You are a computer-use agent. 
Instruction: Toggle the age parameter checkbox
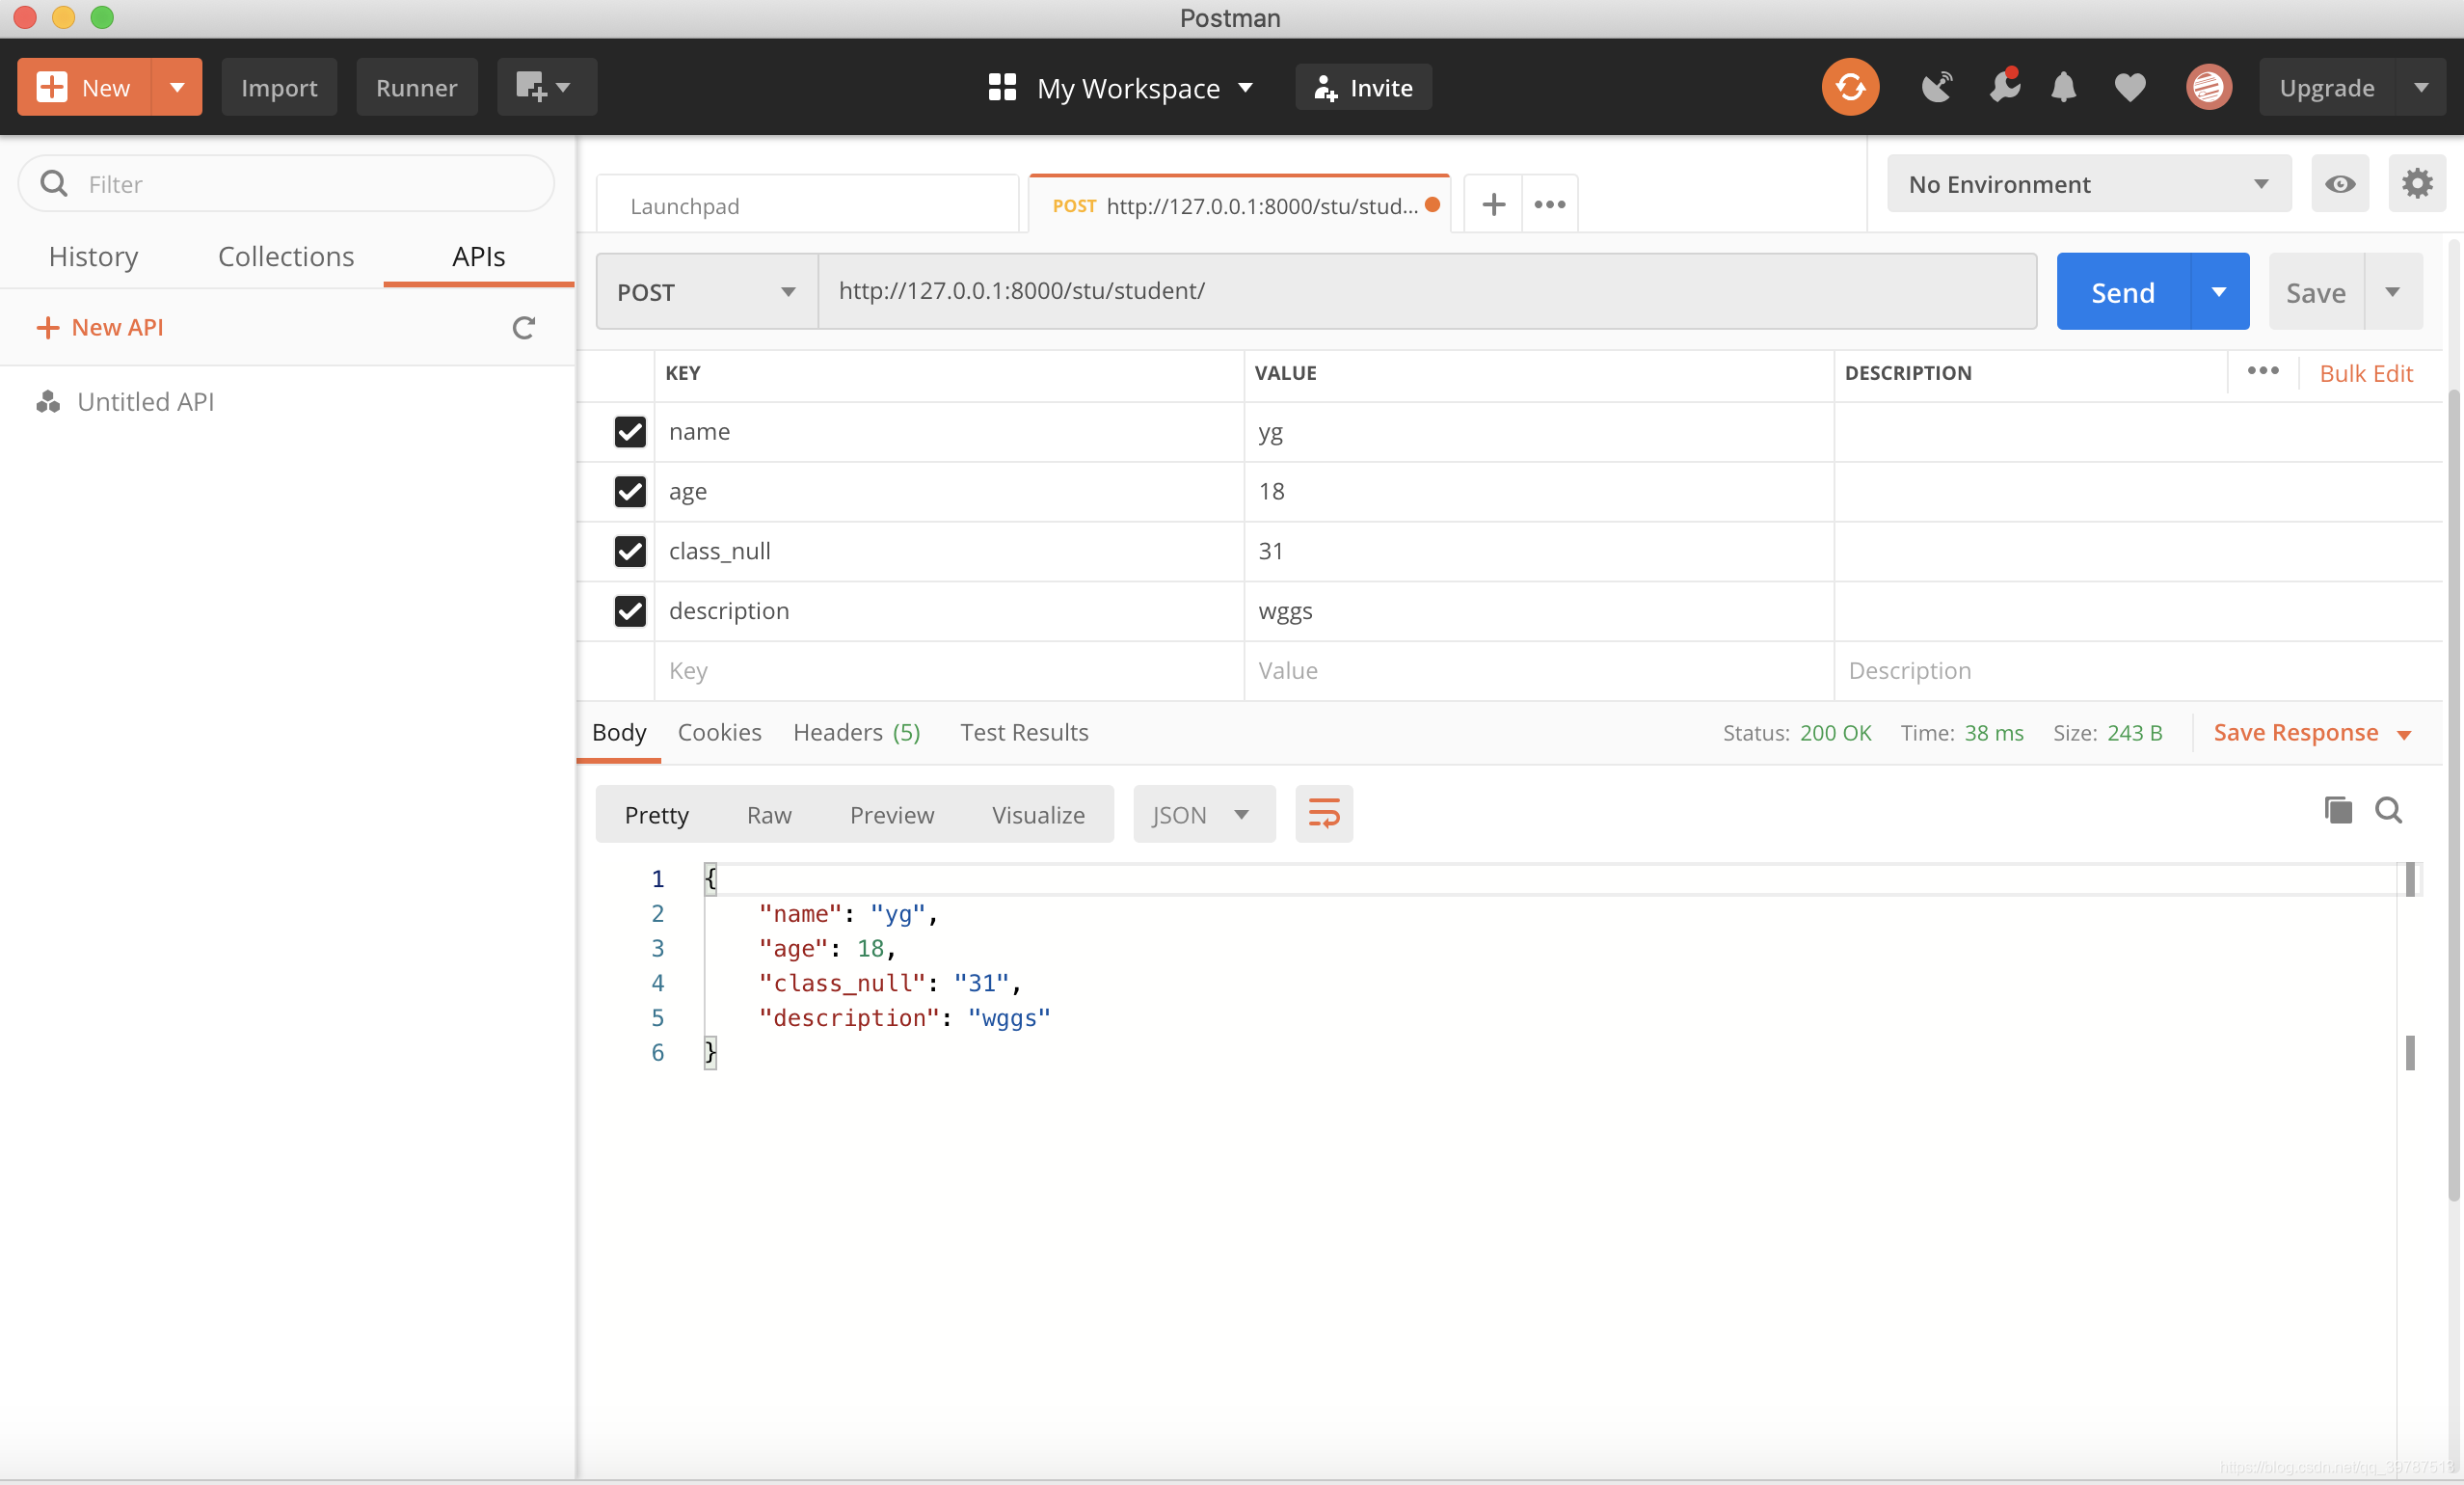(x=629, y=491)
